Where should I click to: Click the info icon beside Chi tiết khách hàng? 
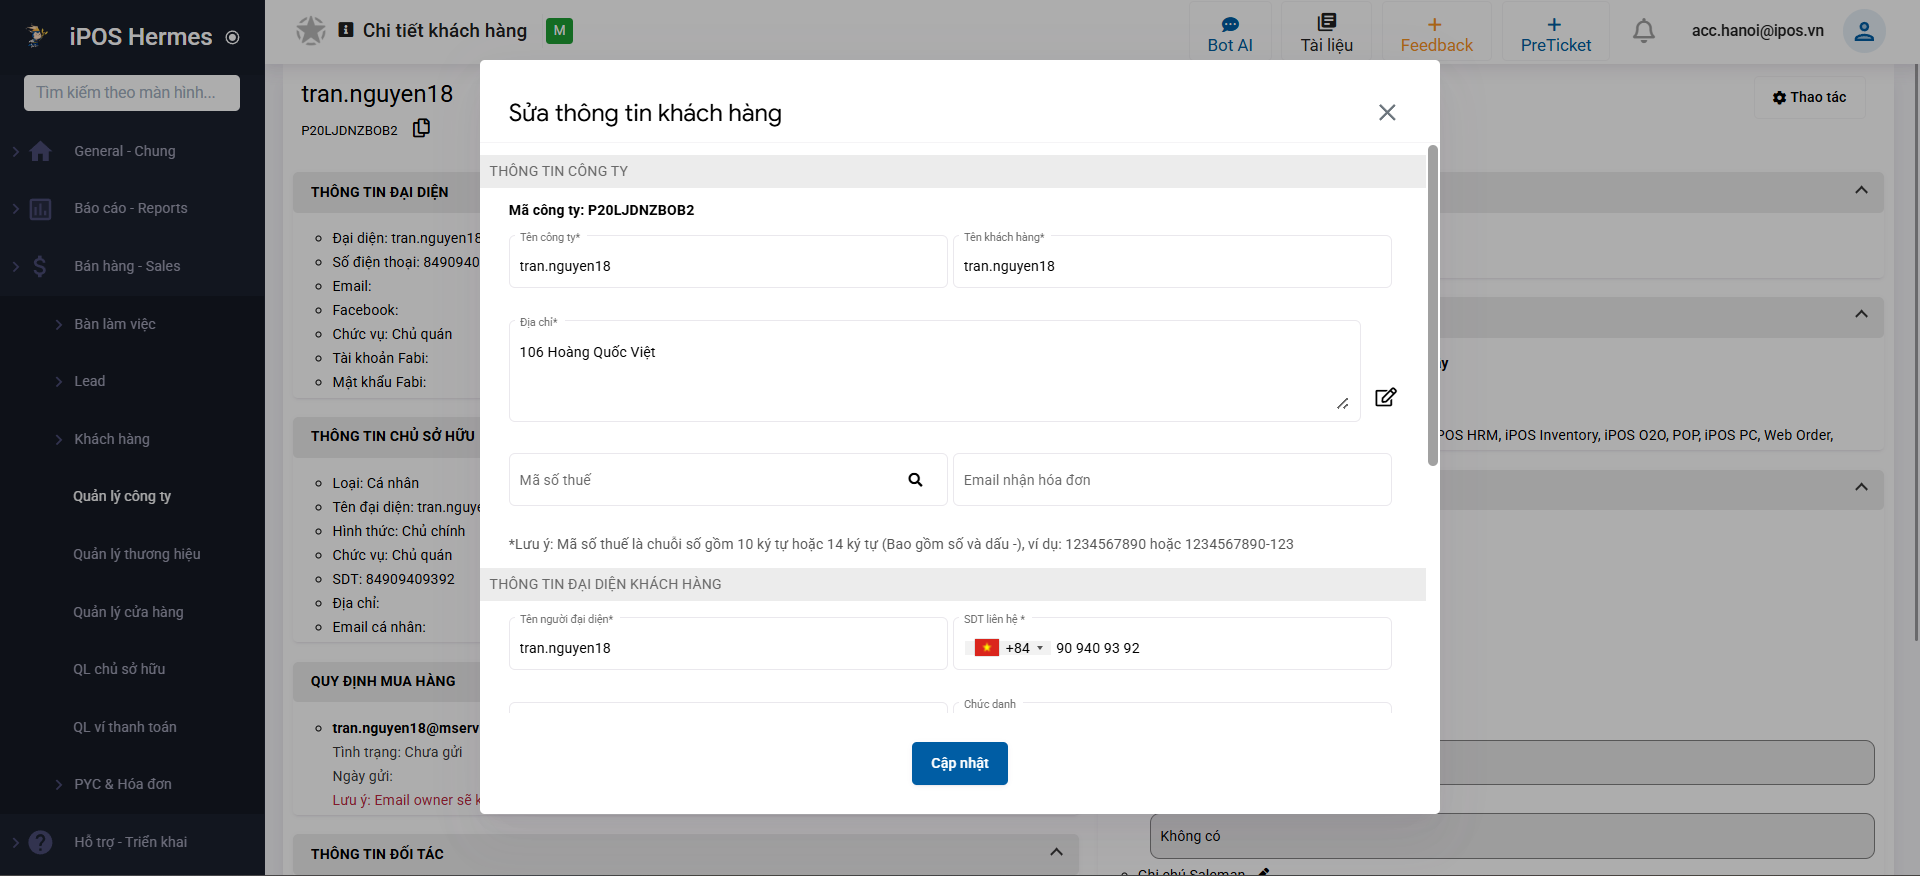[346, 30]
